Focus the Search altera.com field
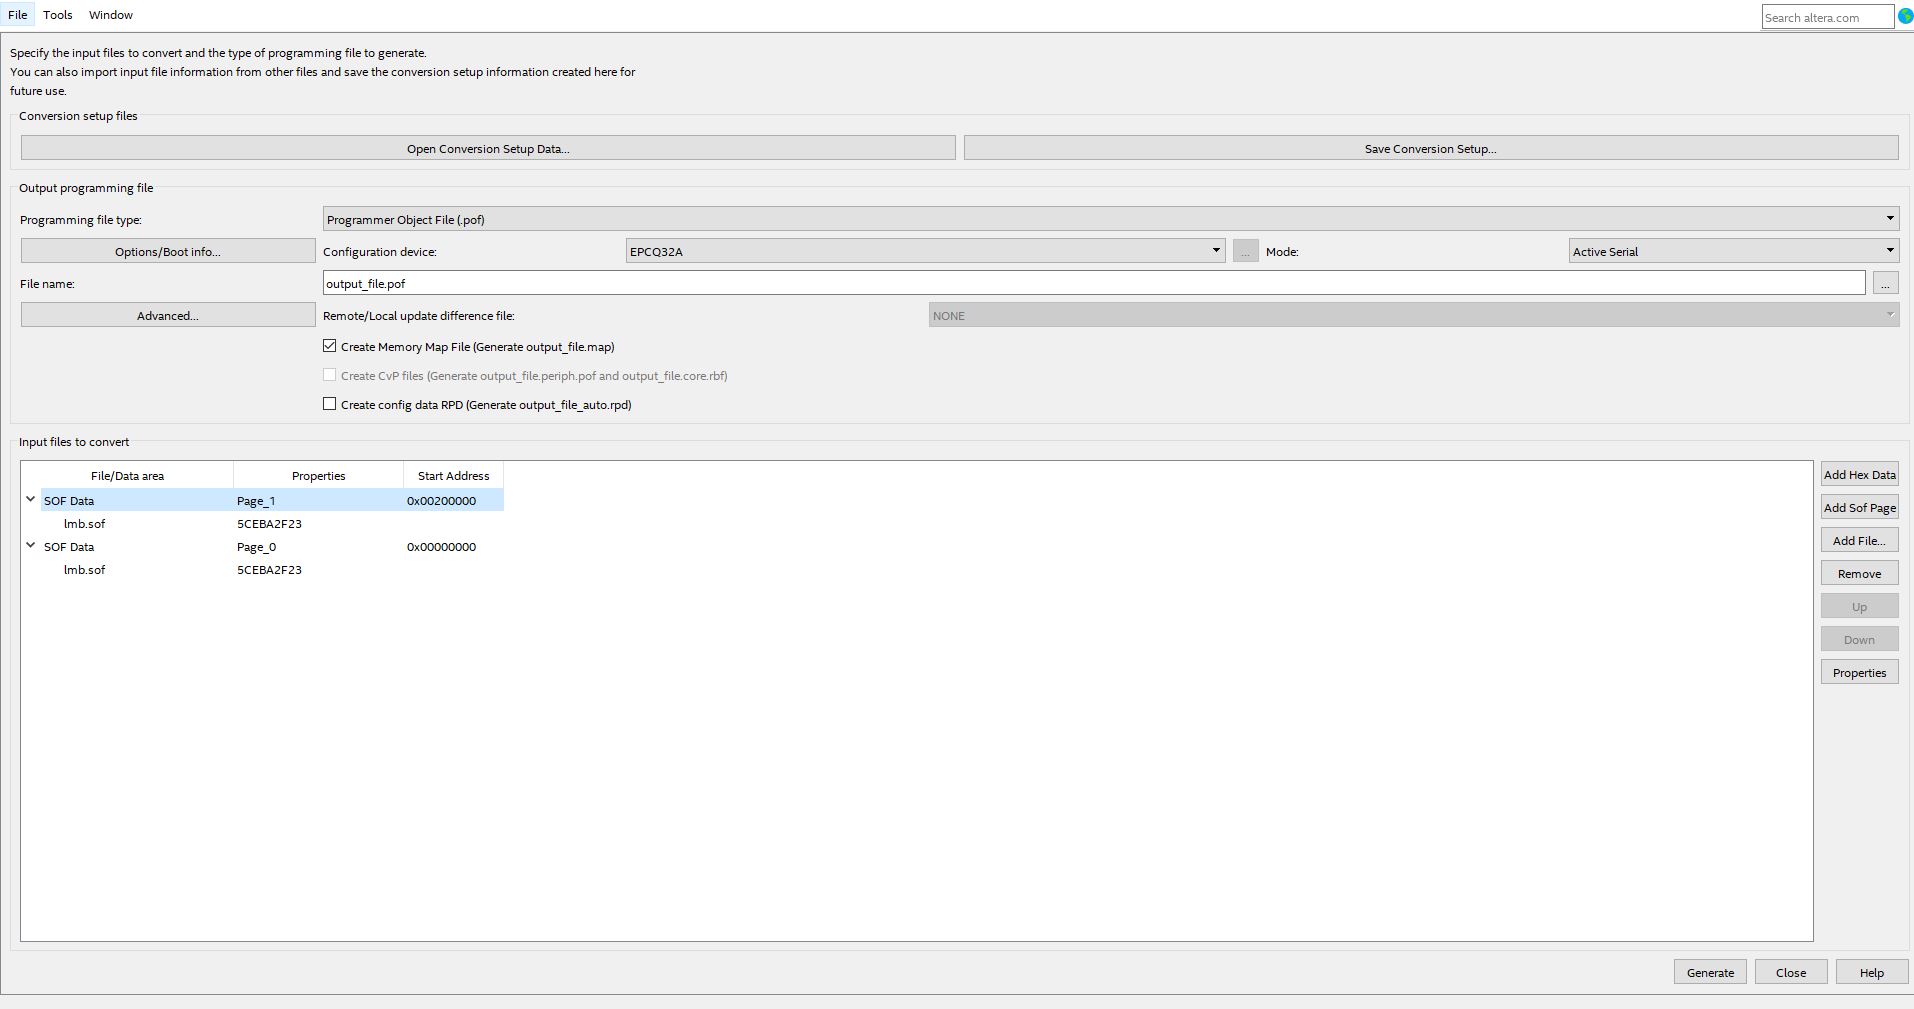This screenshot has width=1914, height=1009. 1827,17
